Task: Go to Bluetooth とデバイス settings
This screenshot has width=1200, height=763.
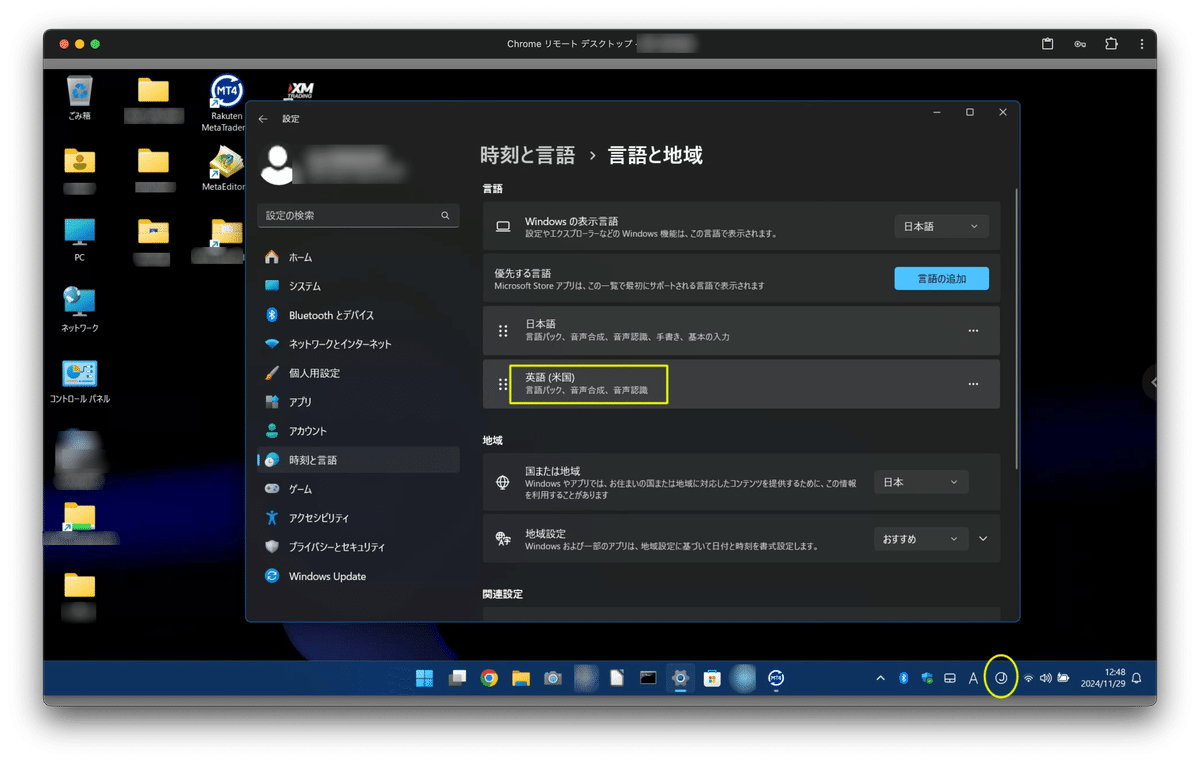Action: pos(358,315)
